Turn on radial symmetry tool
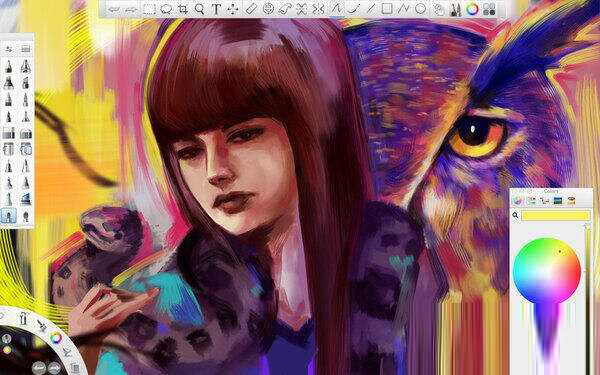This screenshot has height=375, width=600. pyautogui.click(x=318, y=9)
